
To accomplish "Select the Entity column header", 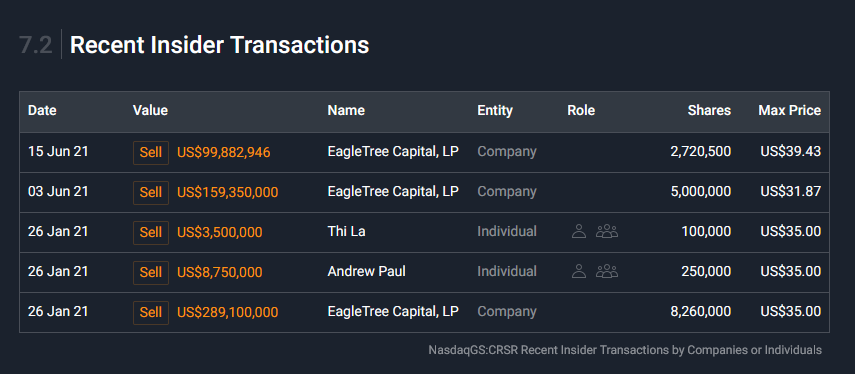I will coord(495,111).
